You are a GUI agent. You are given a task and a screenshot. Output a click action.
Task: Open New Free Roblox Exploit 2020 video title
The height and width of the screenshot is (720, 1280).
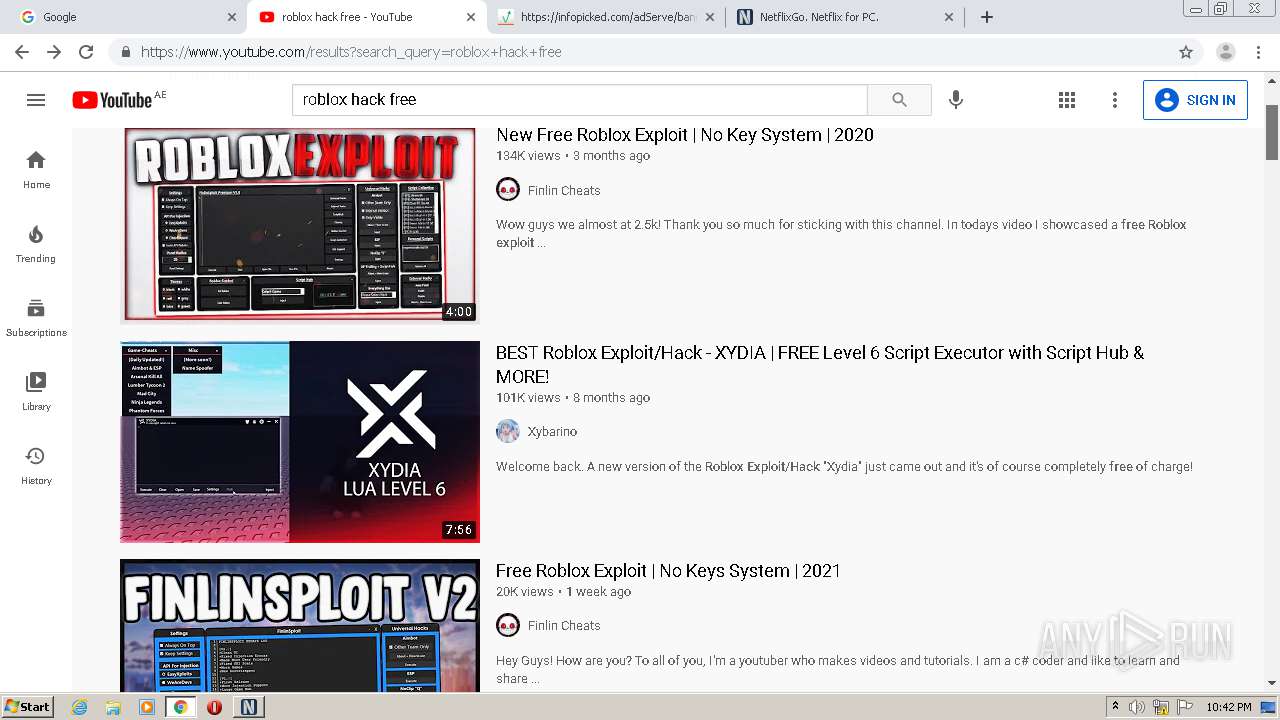pyautogui.click(x=685, y=135)
